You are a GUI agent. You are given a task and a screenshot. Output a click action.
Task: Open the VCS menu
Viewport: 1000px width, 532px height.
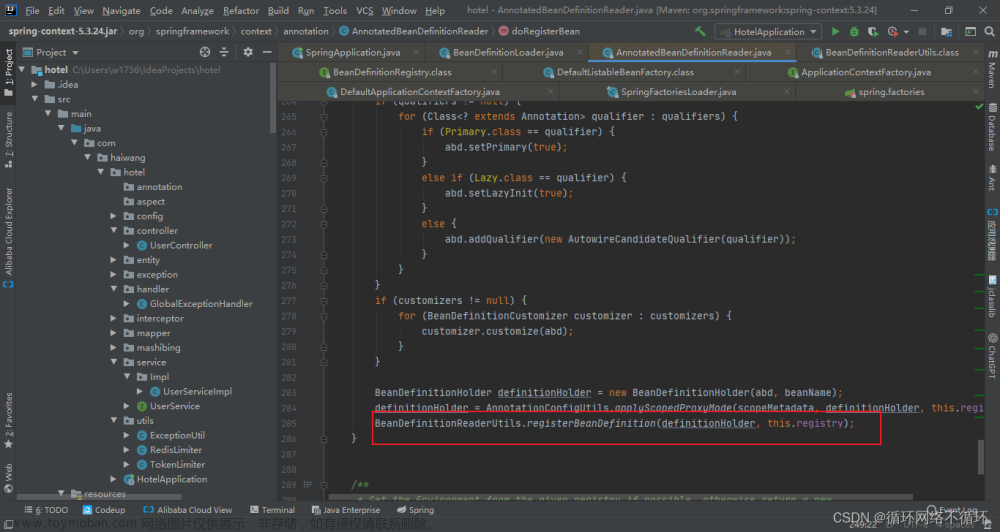[x=365, y=10]
